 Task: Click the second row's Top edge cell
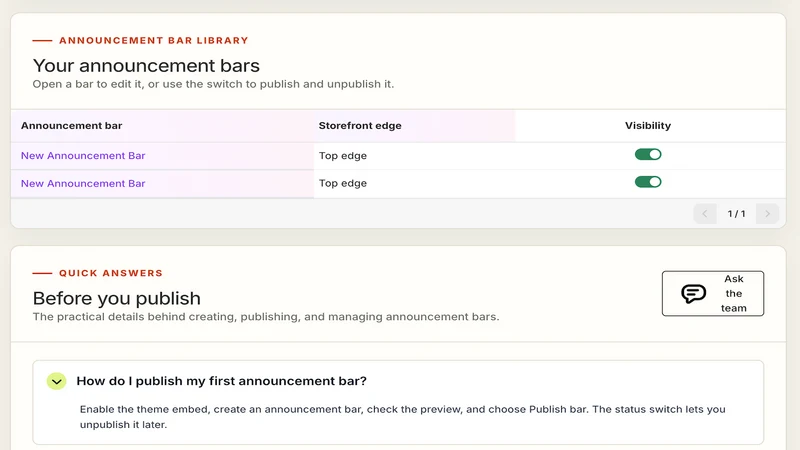pyautogui.click(x=343, y=183)
